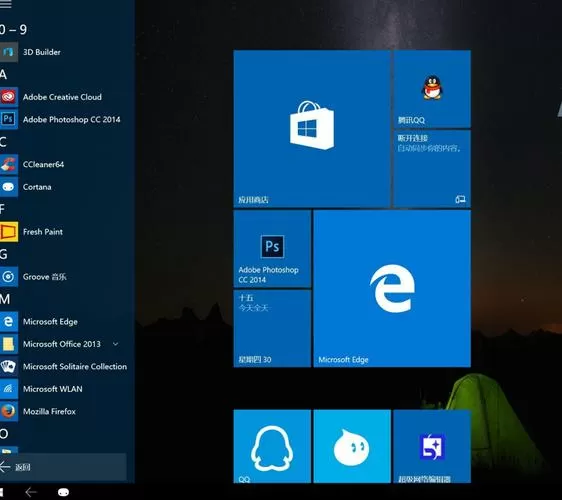Click the M letter group header
Image resolution: width=562 pixels, height=500 pixels.
(x=5, y=299)
